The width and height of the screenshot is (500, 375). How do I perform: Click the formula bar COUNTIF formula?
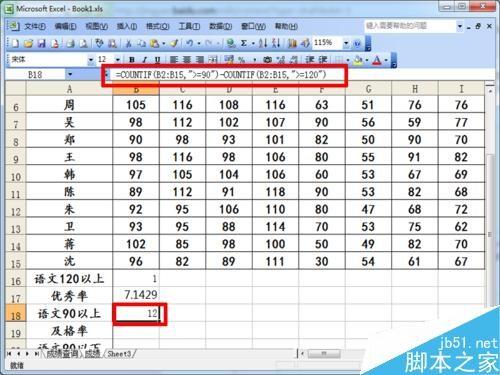click(221, 75)
